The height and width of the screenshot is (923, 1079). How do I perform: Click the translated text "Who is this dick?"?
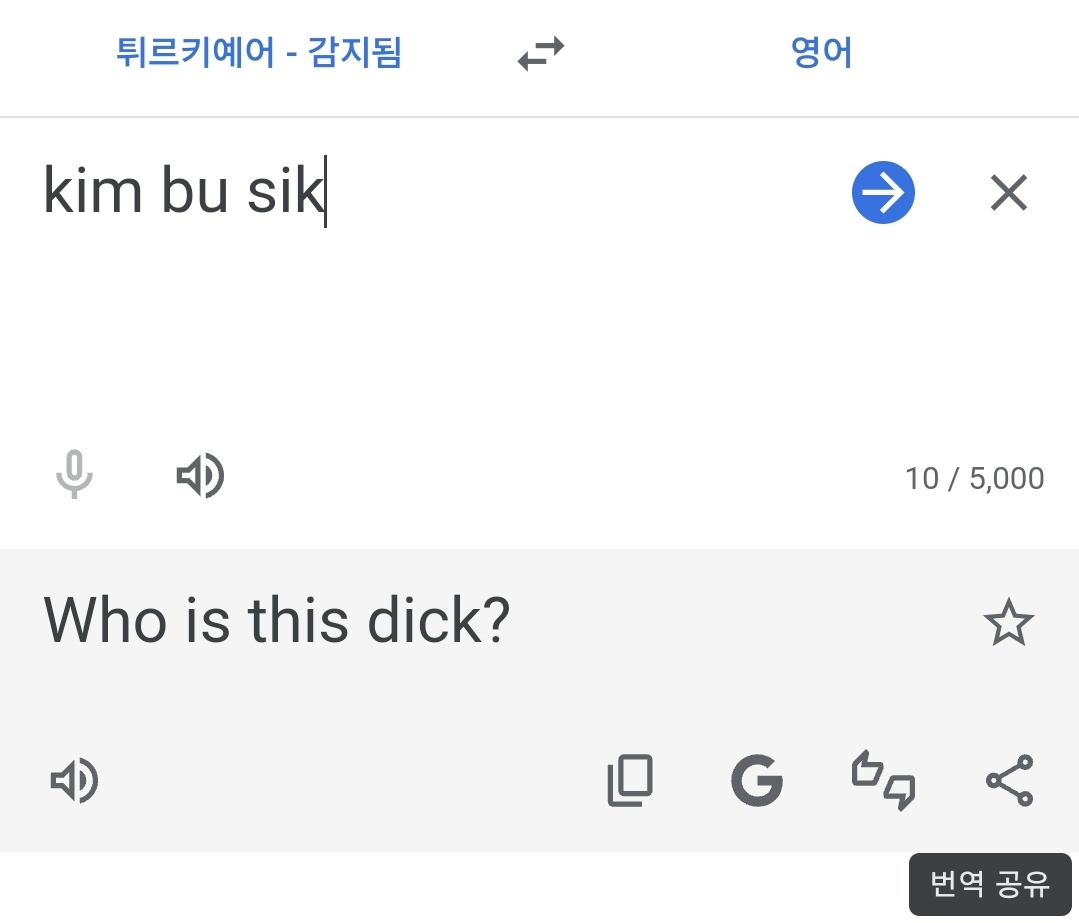click(x=277, y=621)
